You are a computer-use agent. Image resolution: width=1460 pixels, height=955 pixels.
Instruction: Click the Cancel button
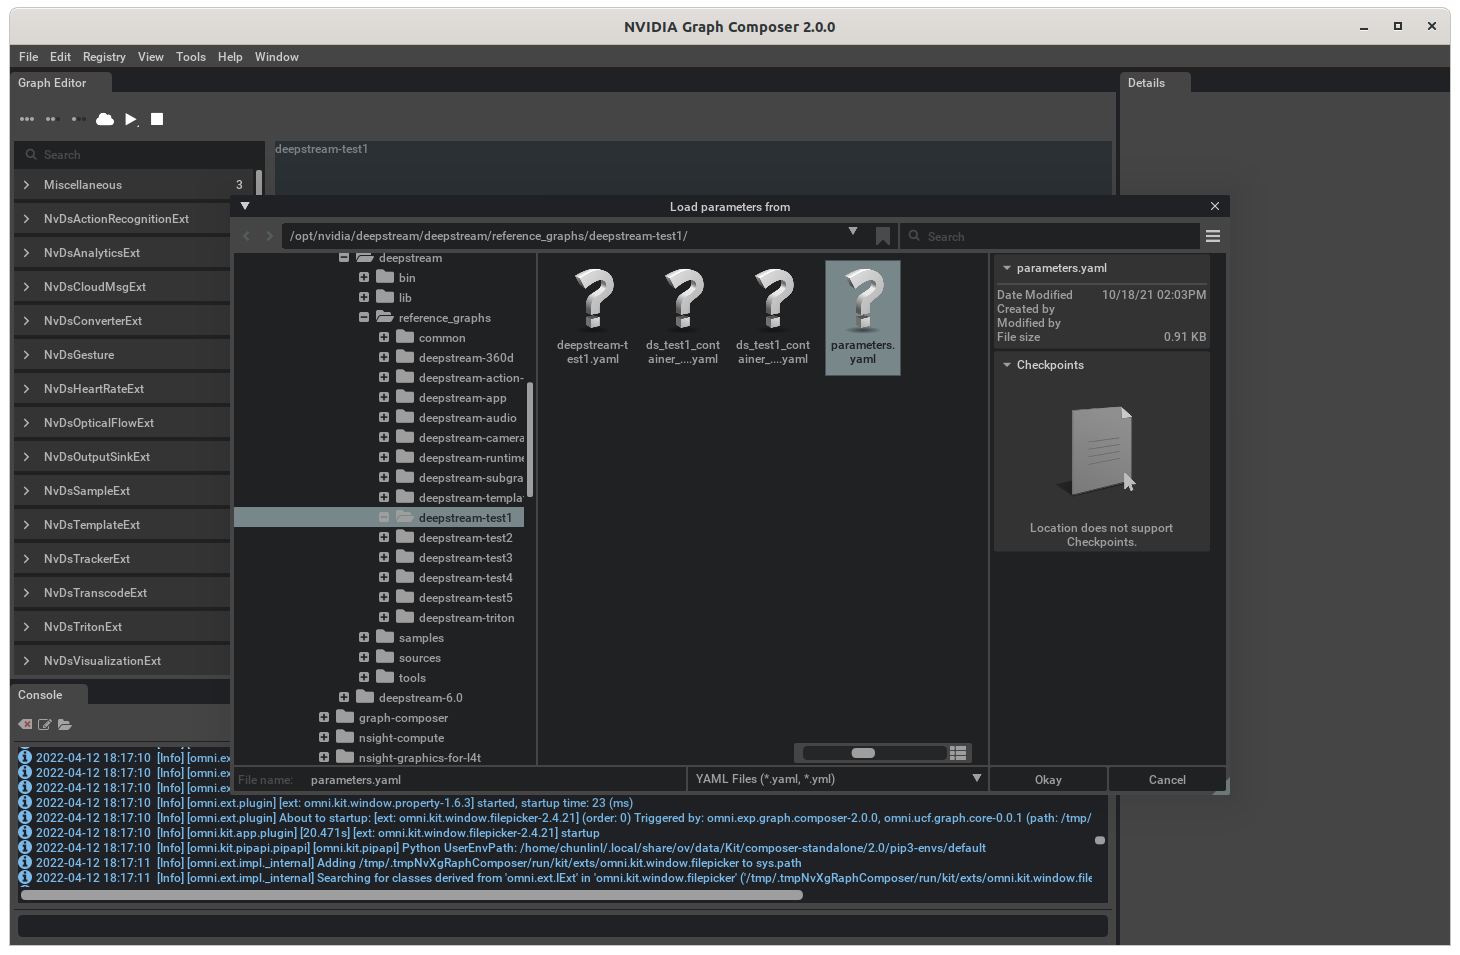click(x=1167, y=780)
